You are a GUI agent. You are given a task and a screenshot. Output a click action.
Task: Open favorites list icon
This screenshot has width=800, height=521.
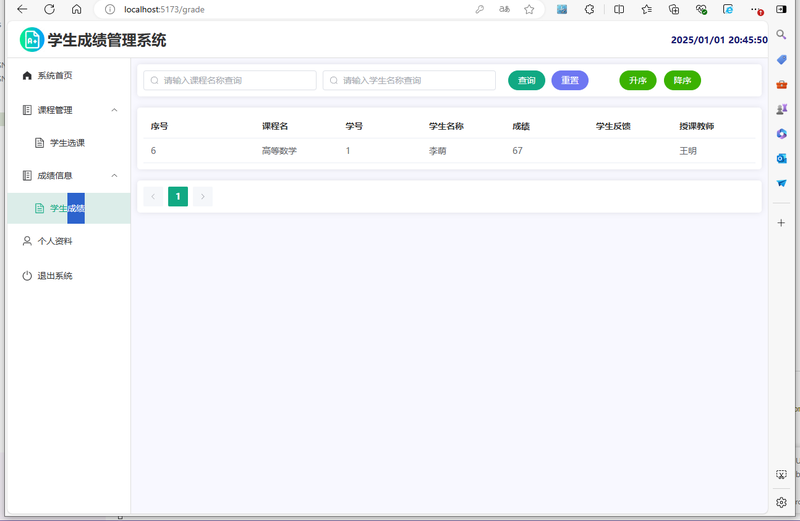pyautogui.click(x=646, y=9)
